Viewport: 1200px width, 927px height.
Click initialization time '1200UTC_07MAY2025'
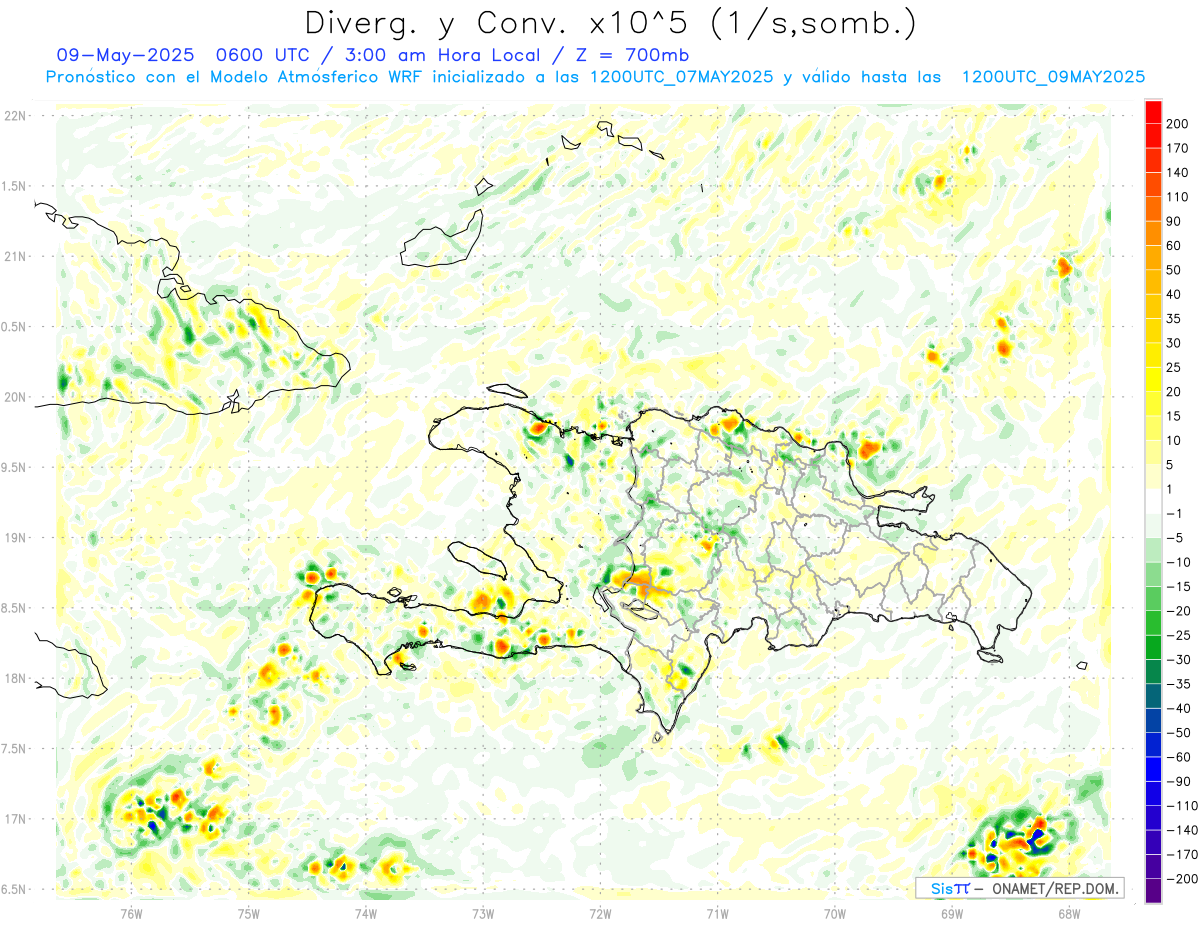pos(681,77)
